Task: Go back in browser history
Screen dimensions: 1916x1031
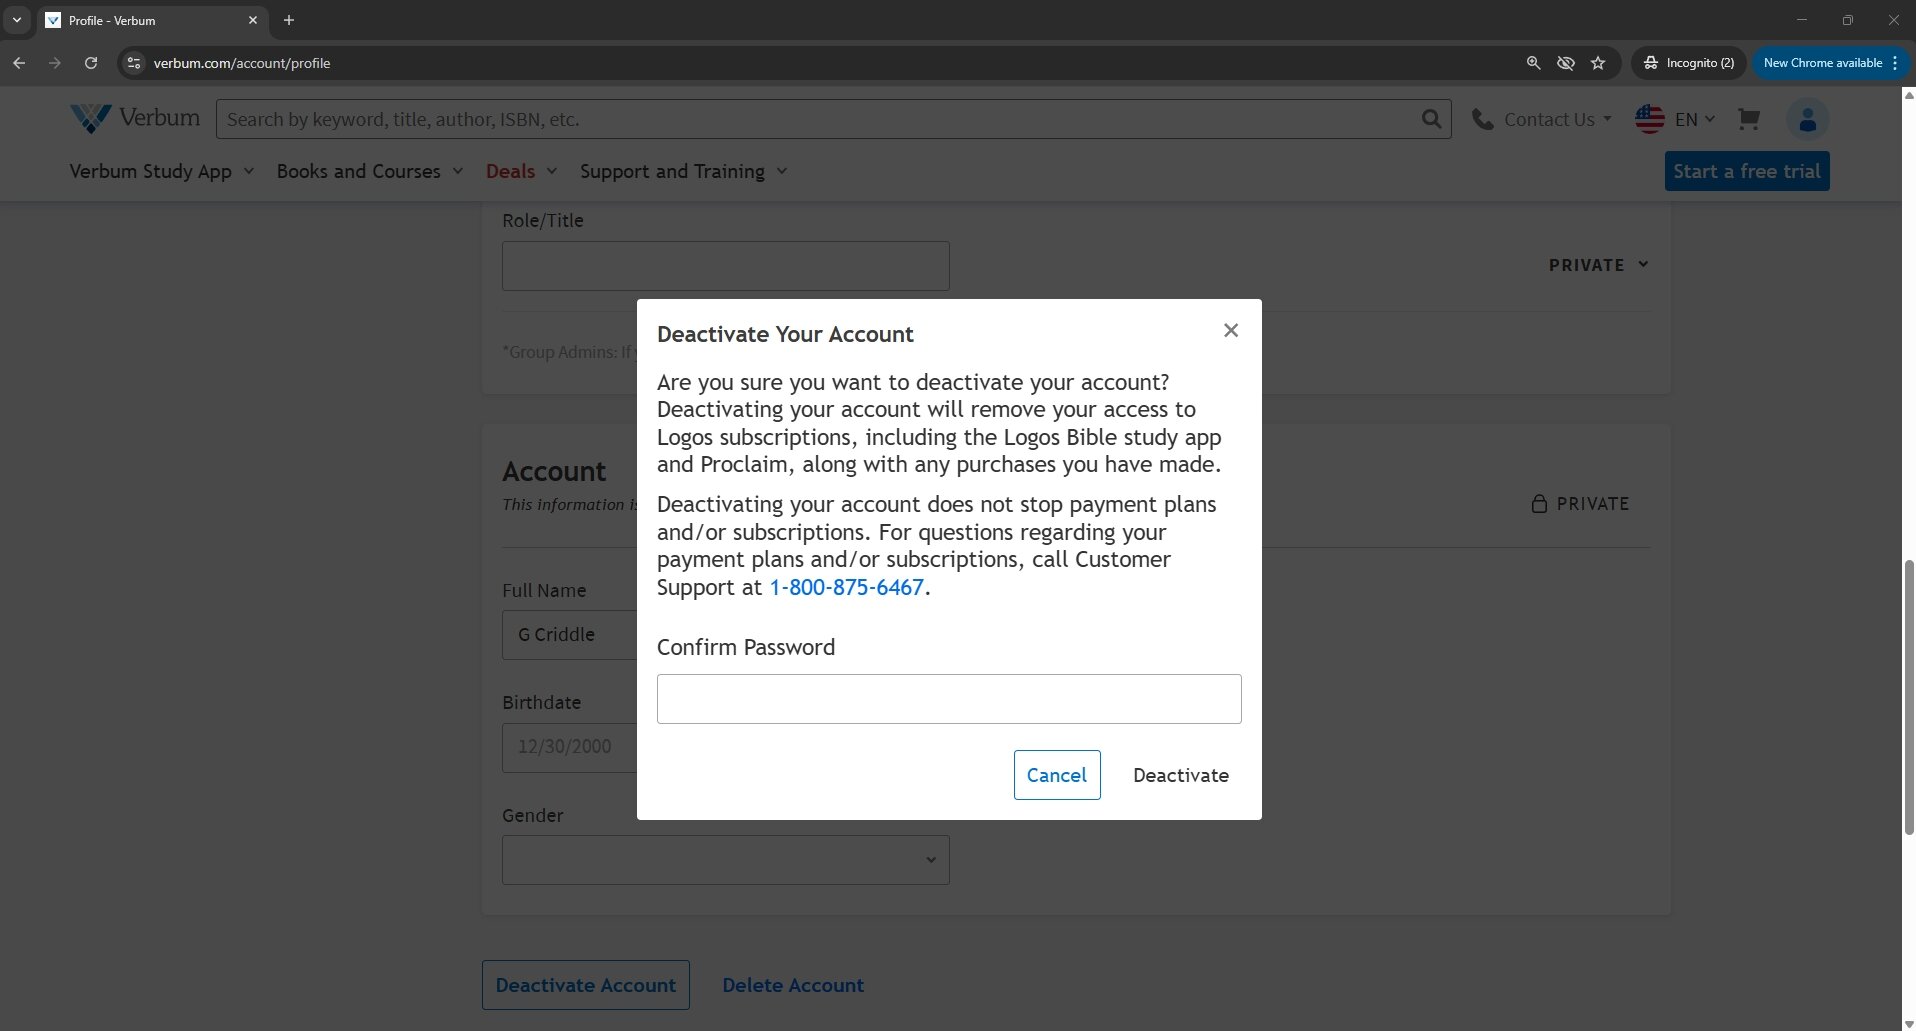Action: (x=19, y=63)
